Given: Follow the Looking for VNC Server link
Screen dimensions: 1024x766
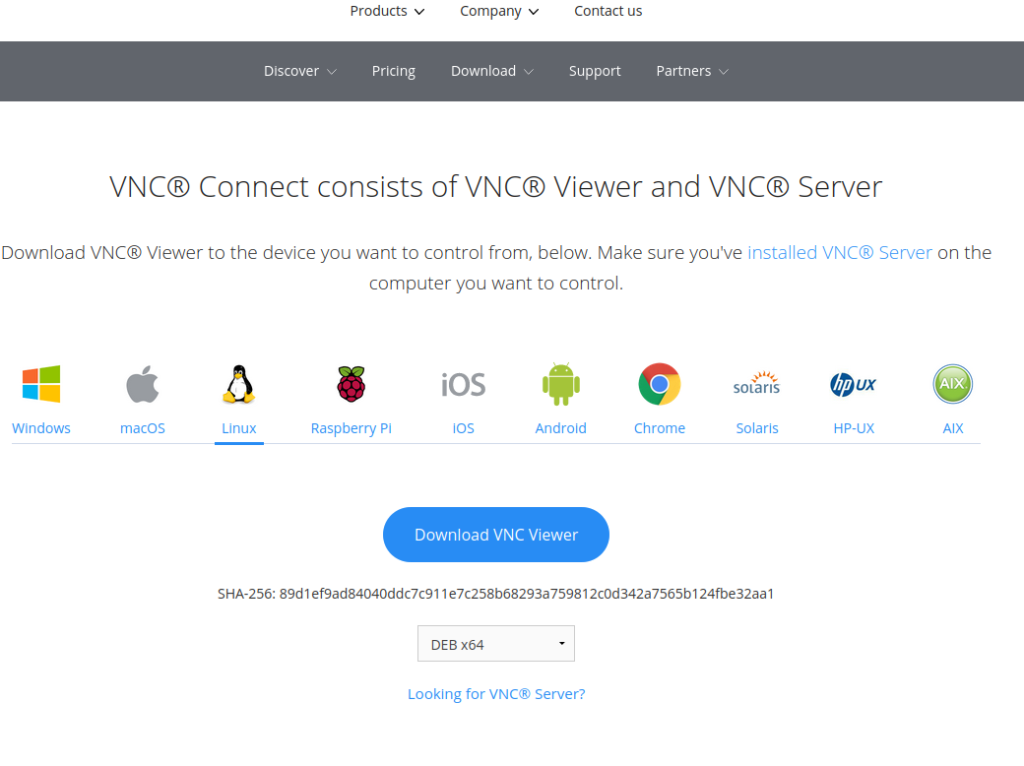Looking at the screenshot, I should tap(496, 694).
